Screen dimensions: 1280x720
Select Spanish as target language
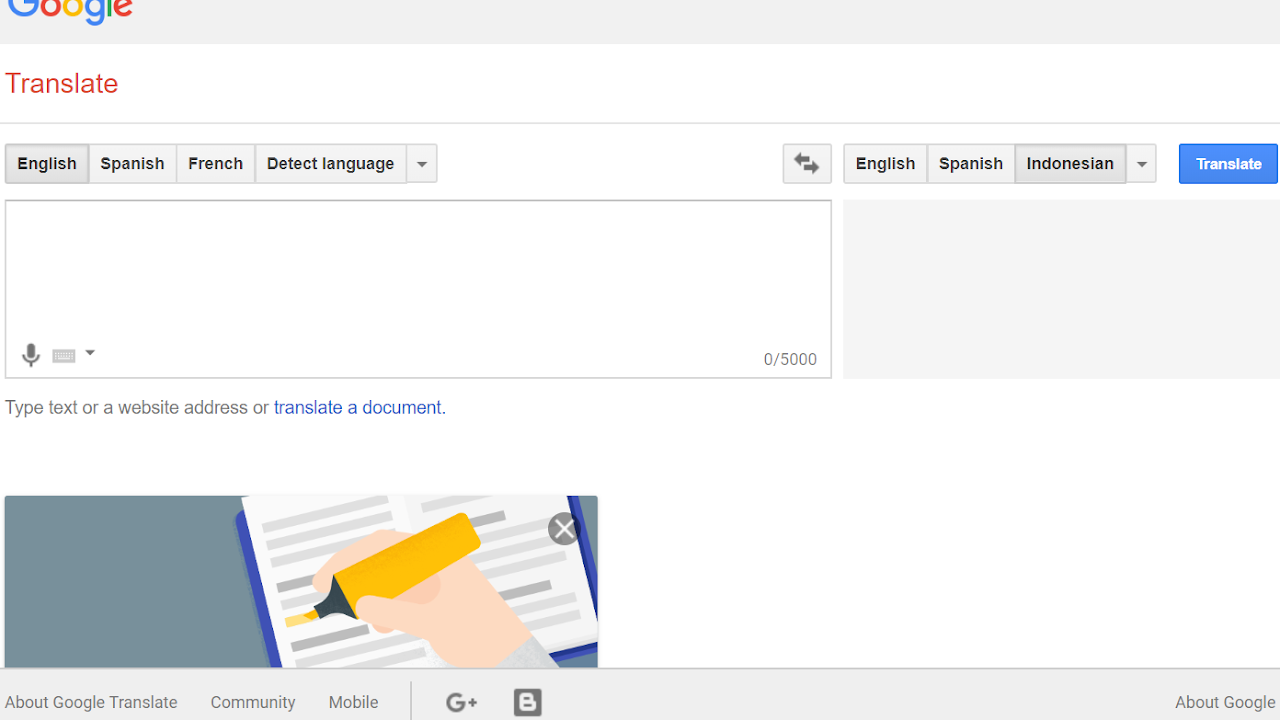point(971,164)
